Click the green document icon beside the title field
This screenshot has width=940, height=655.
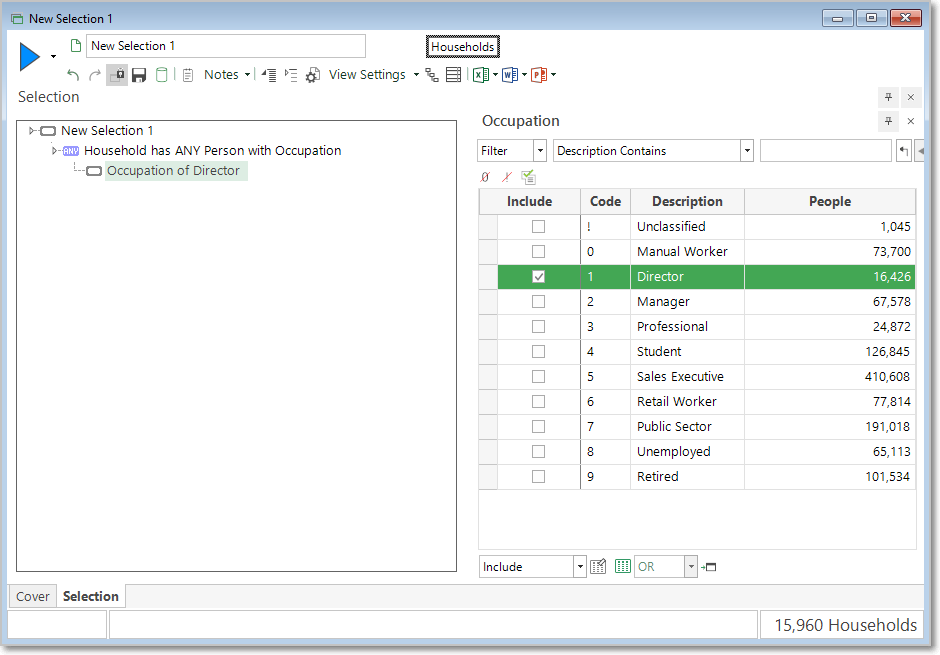76,46
